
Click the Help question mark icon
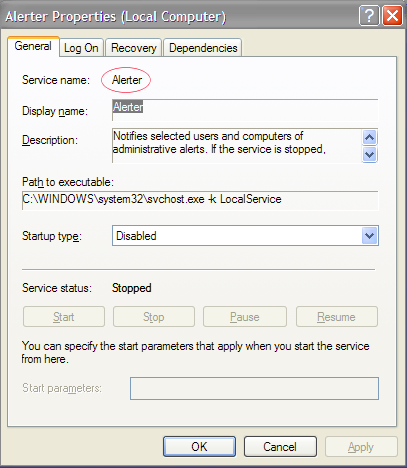[369, 16]
